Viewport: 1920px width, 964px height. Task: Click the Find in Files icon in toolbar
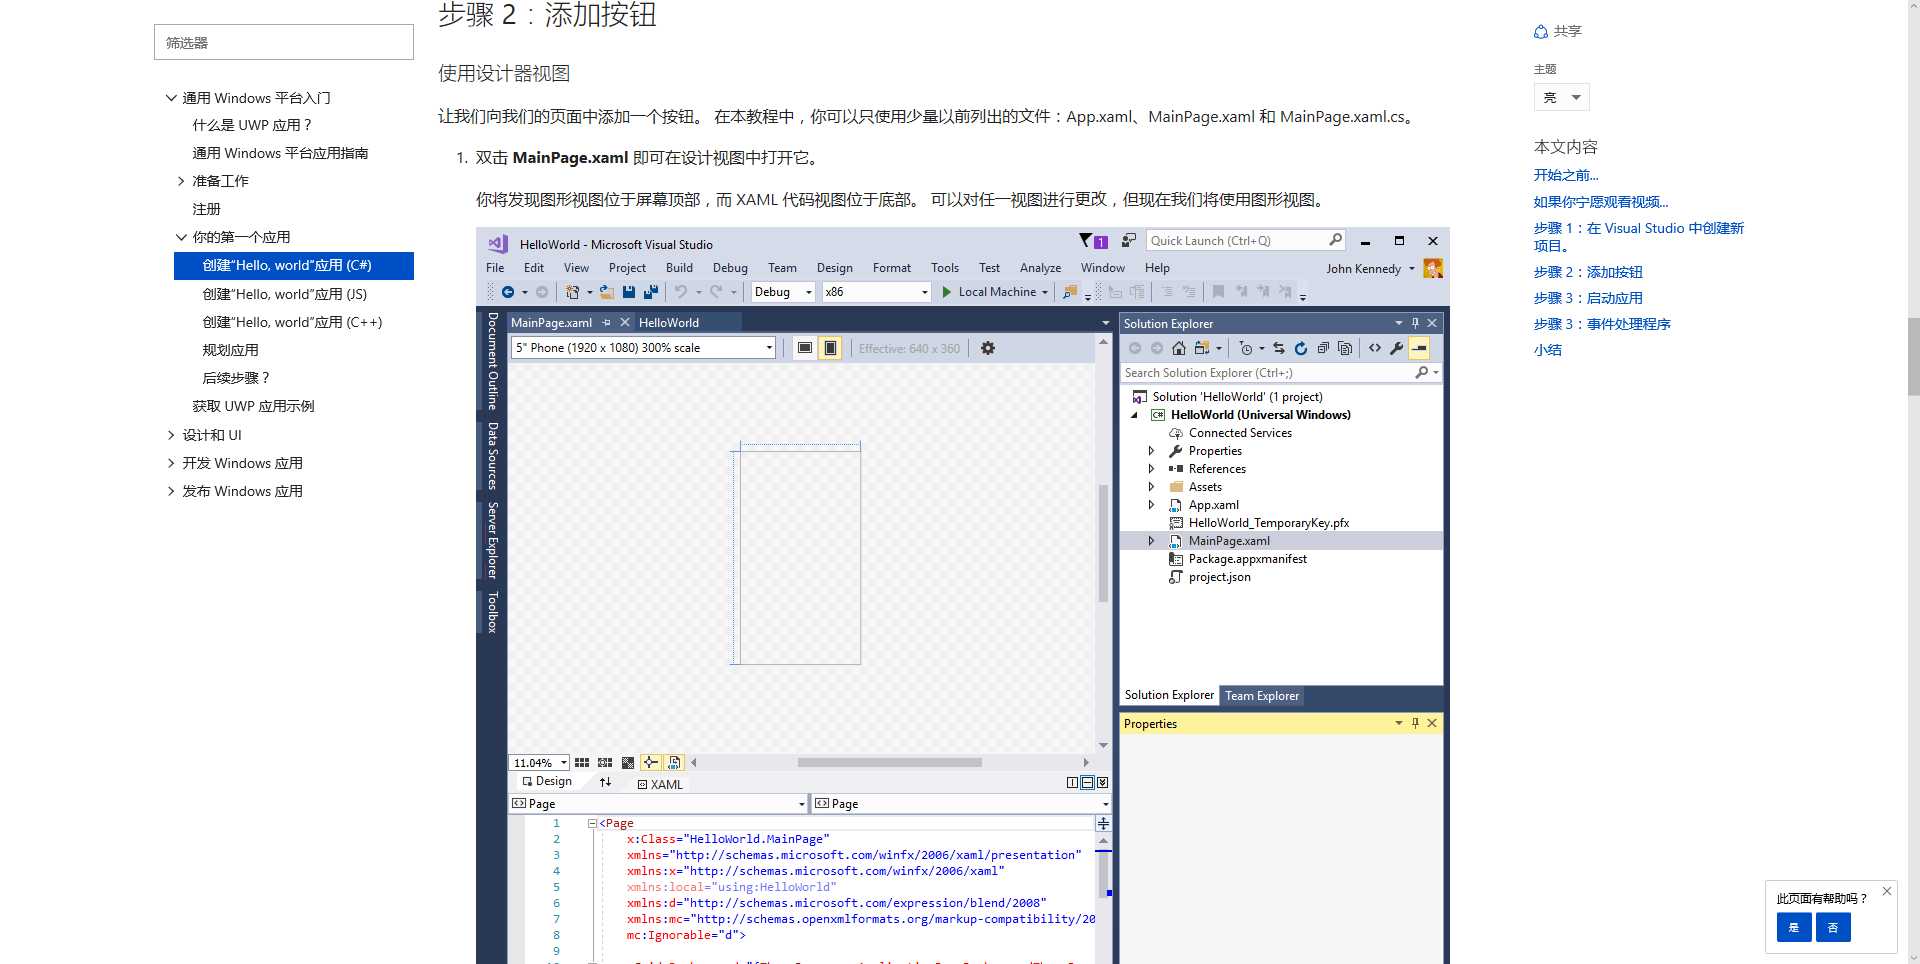[x=1070, y=292]
